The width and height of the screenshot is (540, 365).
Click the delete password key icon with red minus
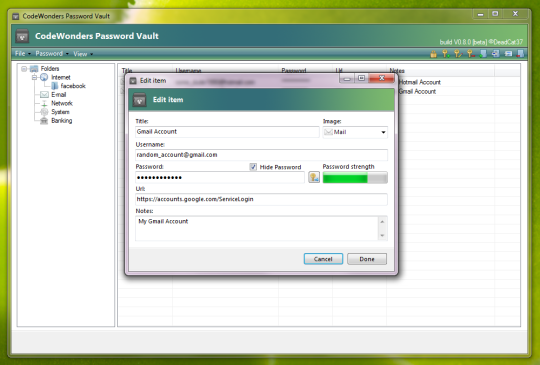(470, 54)
